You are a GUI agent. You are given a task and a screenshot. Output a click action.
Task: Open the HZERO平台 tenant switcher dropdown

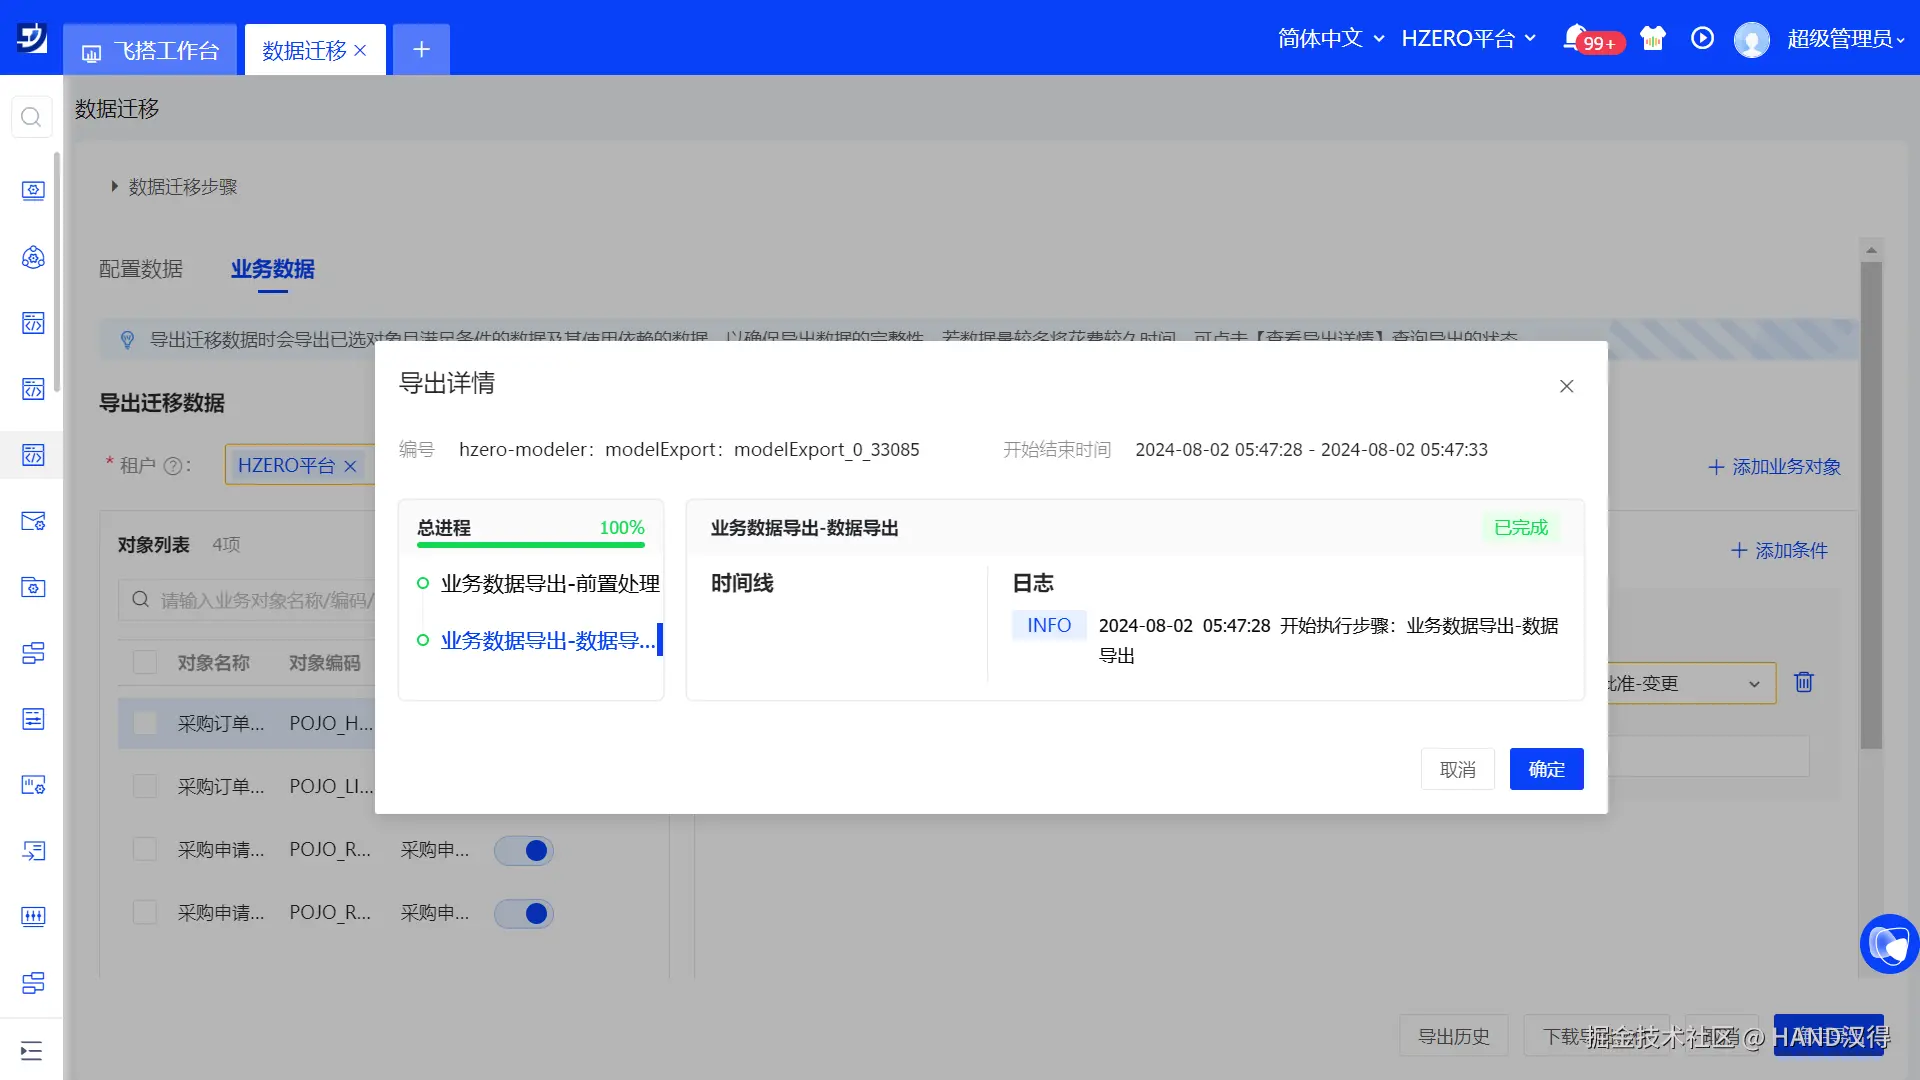[1467, 38]
